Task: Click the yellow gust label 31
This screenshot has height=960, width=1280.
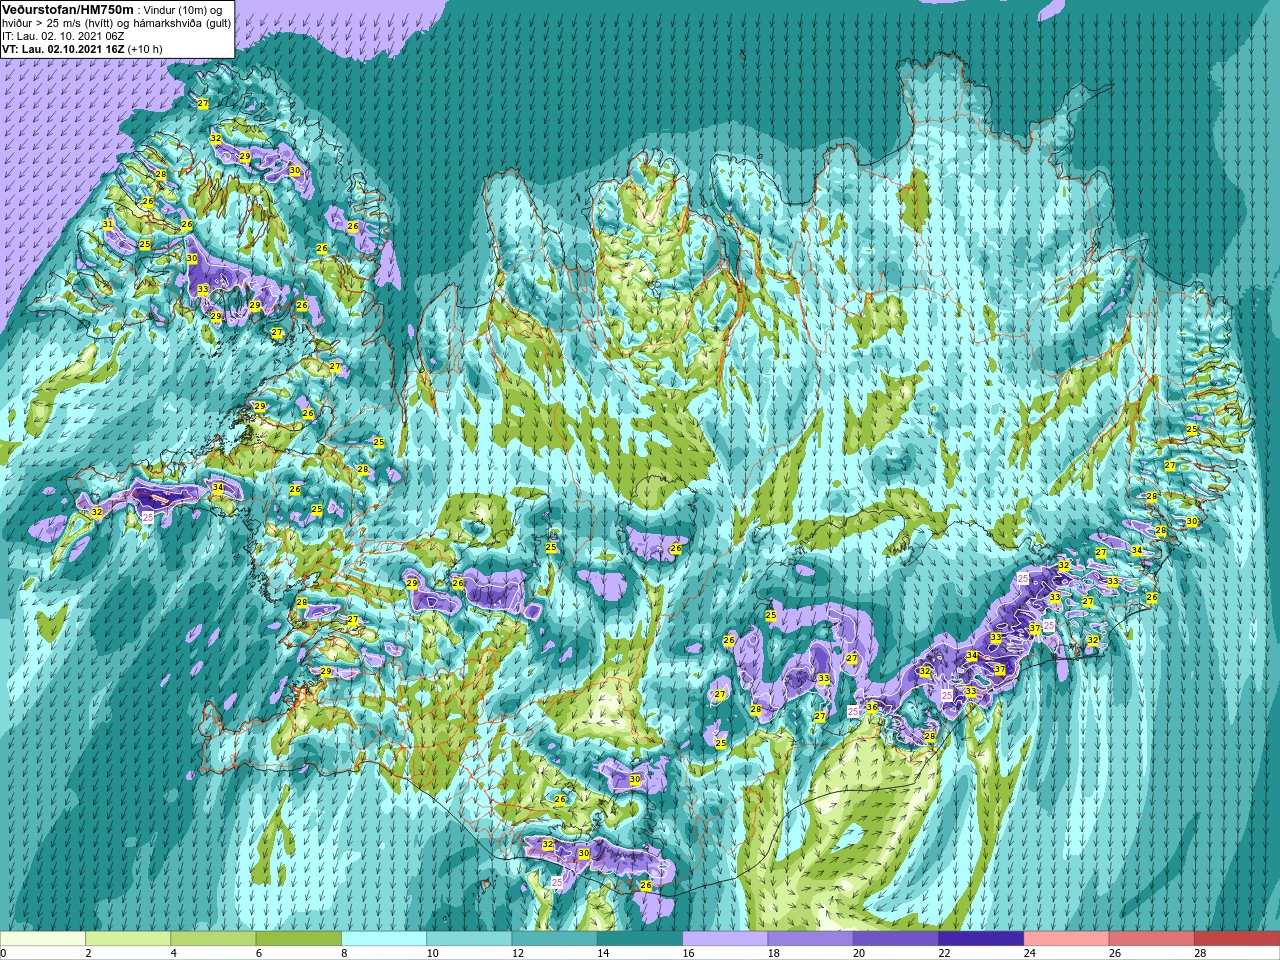Action: [107, 224]
